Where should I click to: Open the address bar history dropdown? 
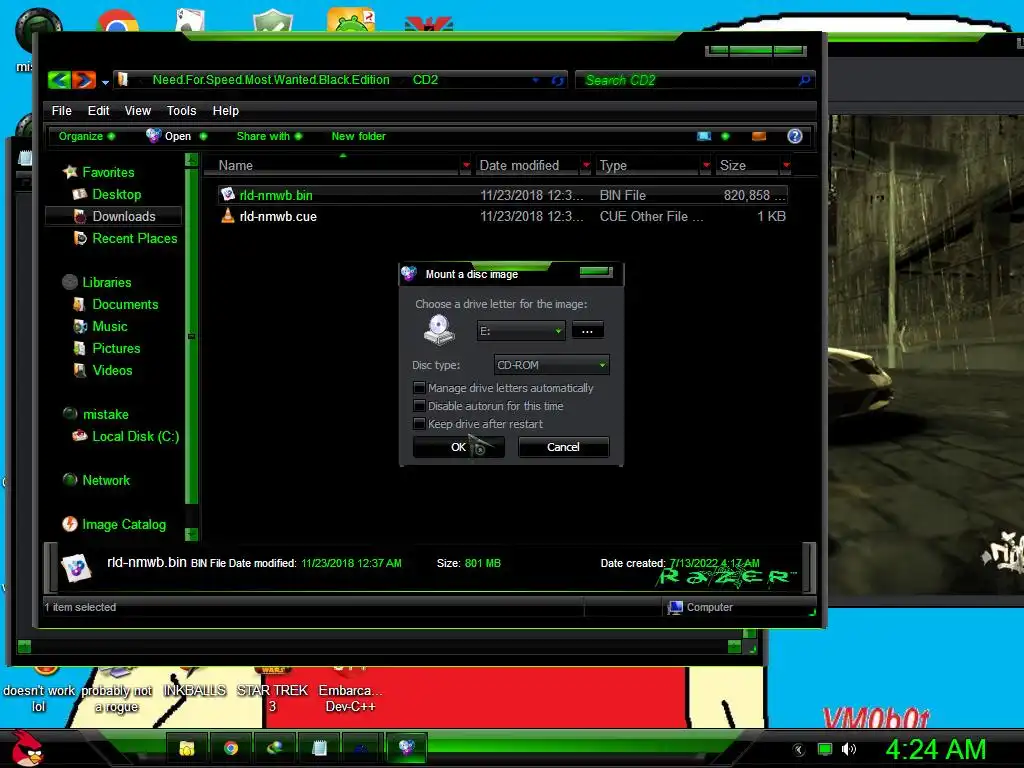536,80
